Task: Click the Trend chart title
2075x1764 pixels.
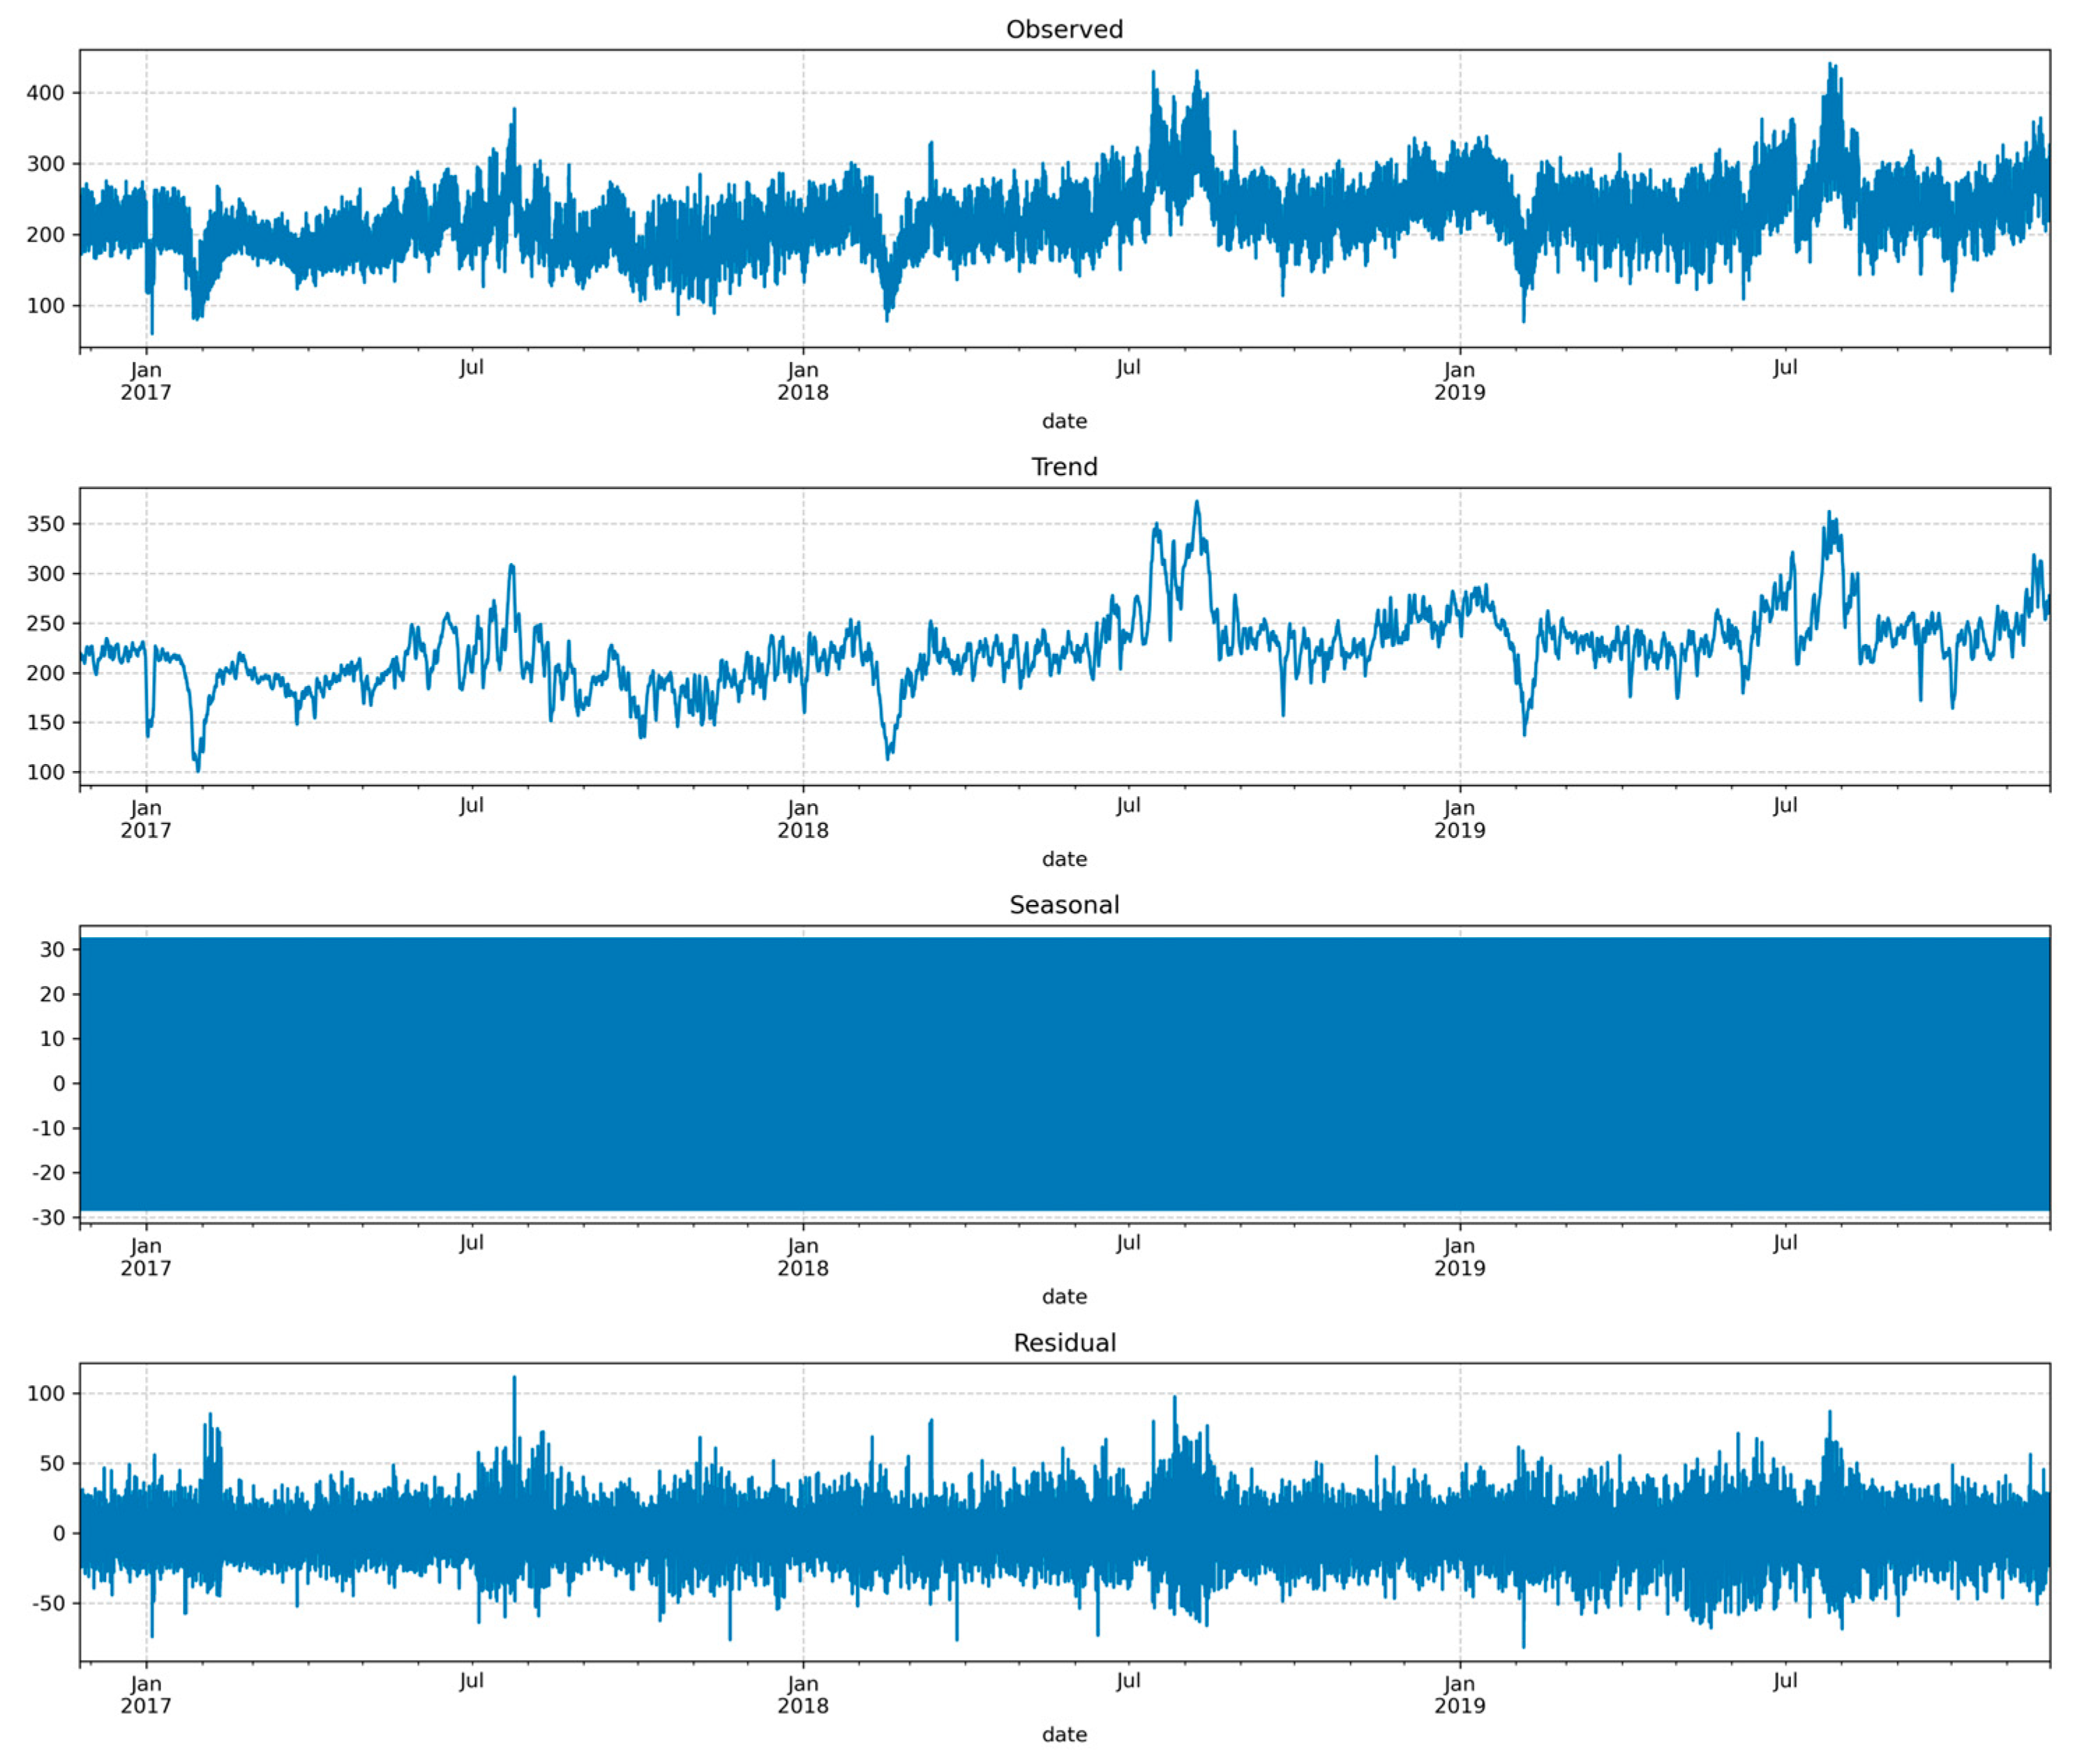Action: (1064, 467)
